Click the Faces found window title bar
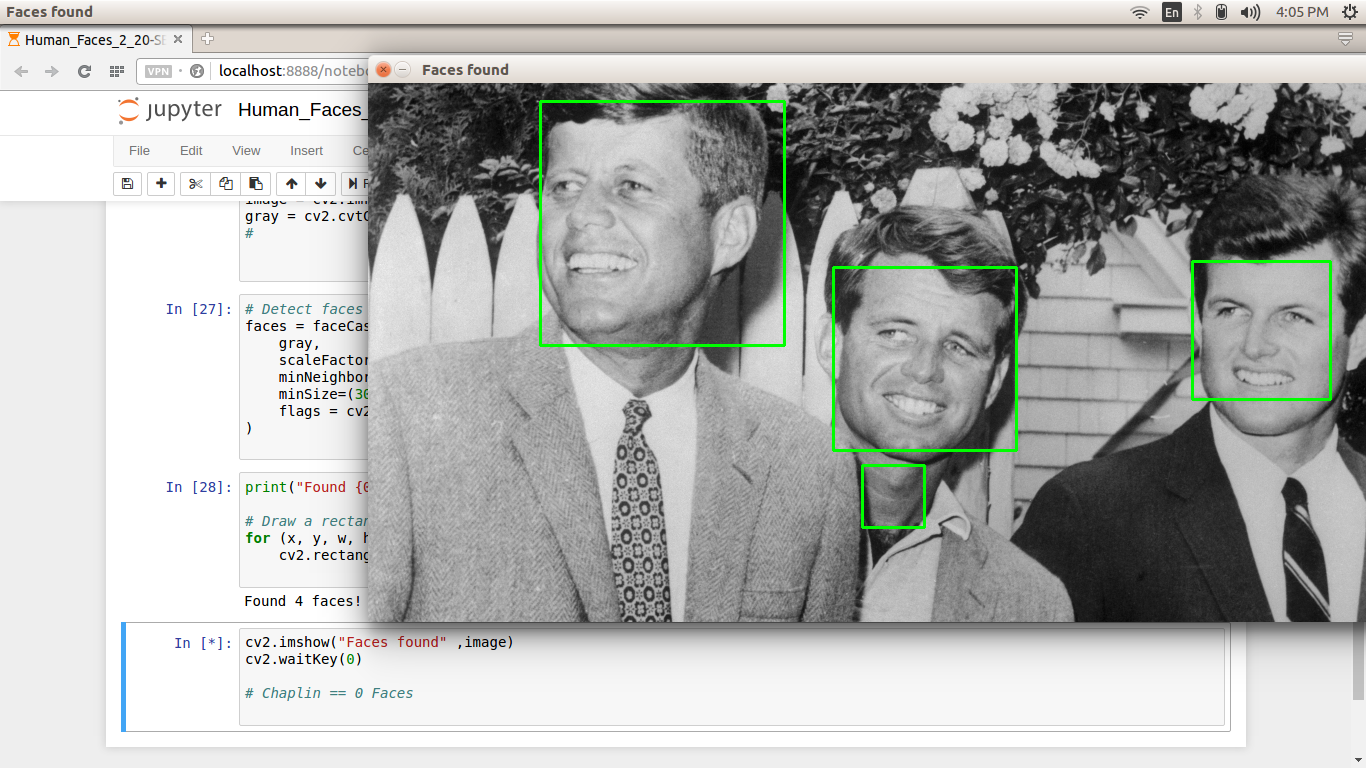This screenshot has height=768, width=1366. (866, 69)
